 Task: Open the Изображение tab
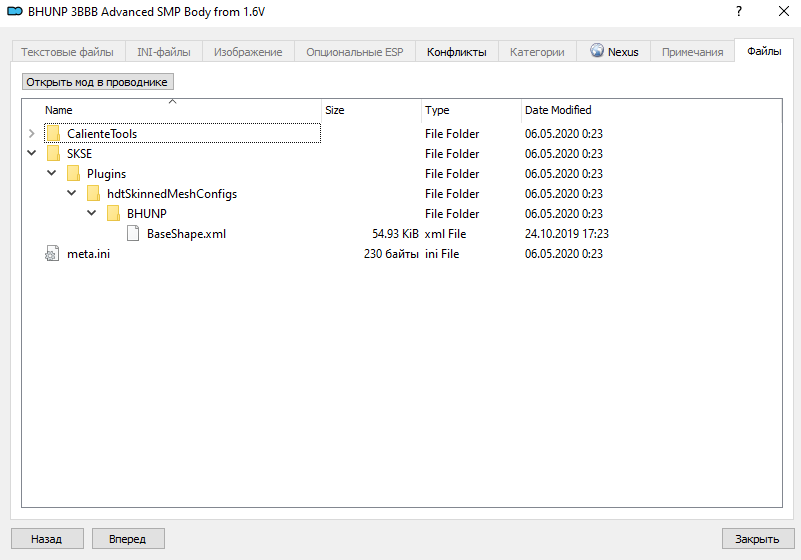coord(248,52)
